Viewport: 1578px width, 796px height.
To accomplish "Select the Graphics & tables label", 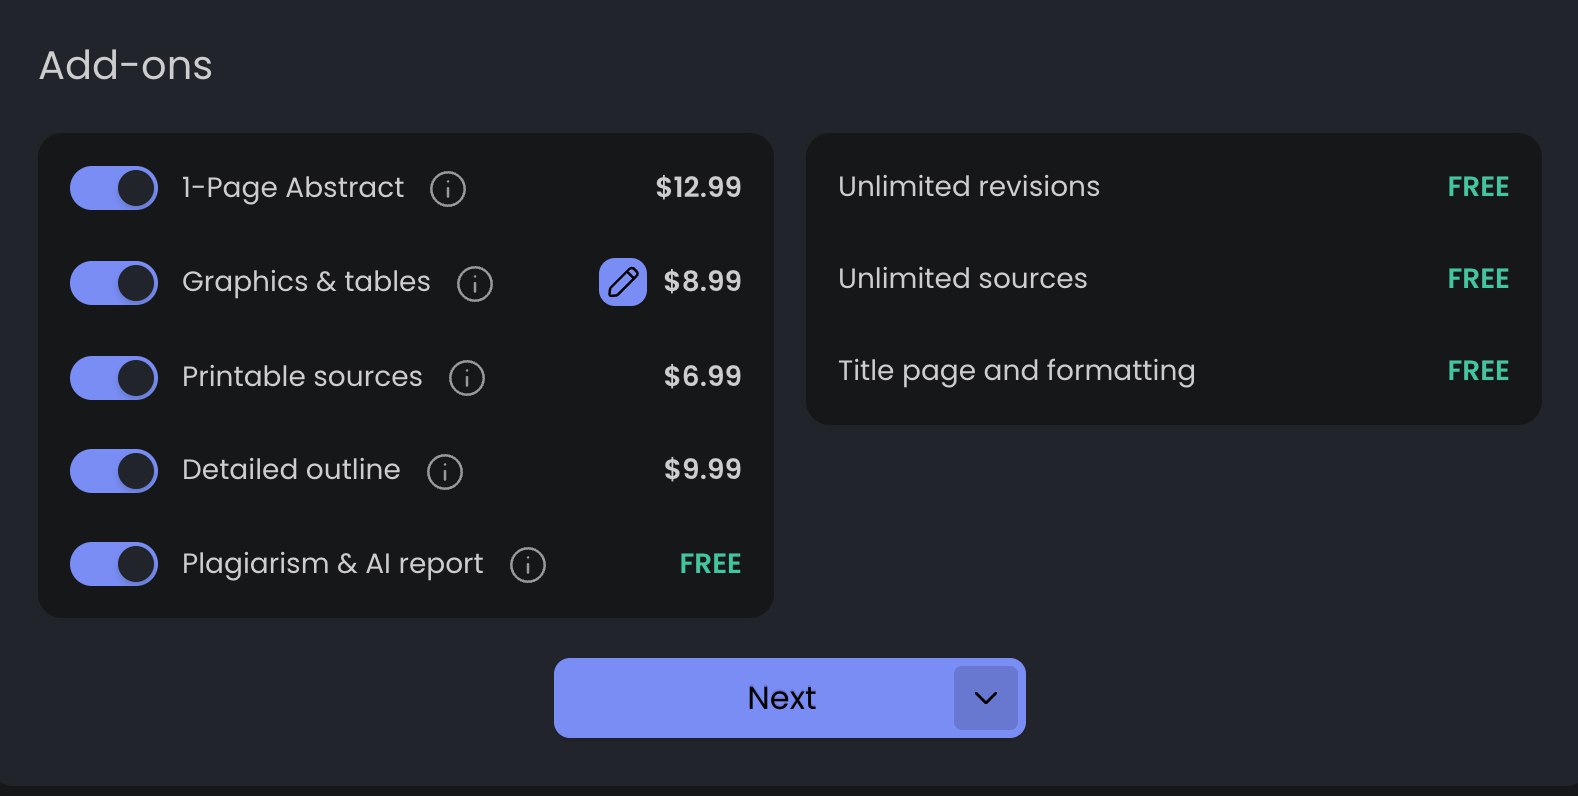I will [306, 282].
